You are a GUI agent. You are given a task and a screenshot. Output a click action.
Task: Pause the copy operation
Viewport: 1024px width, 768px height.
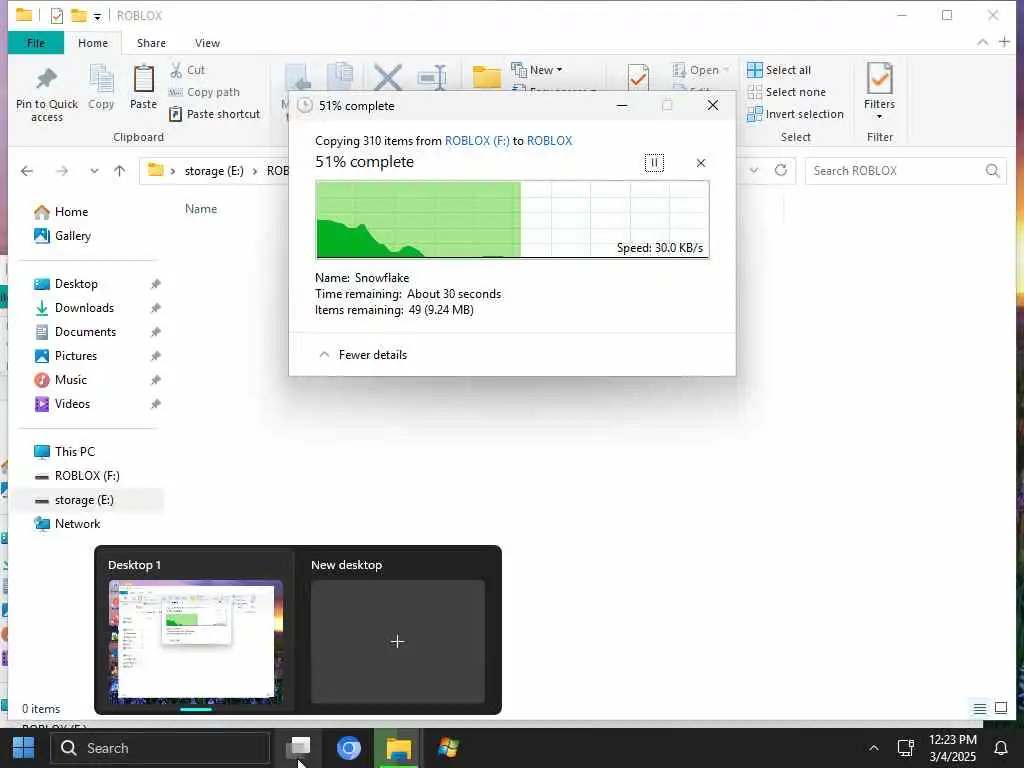coord(654,163)
